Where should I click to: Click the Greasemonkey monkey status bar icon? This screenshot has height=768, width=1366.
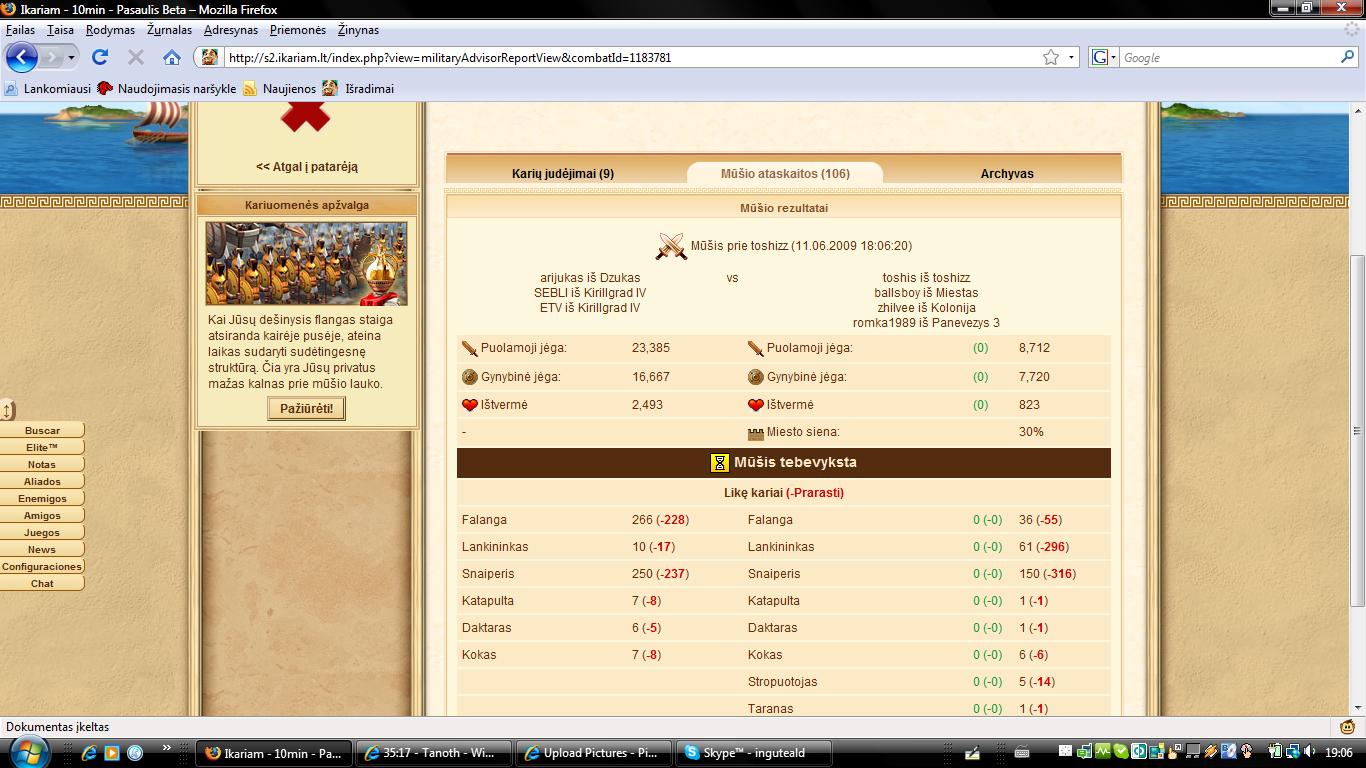1347,727
